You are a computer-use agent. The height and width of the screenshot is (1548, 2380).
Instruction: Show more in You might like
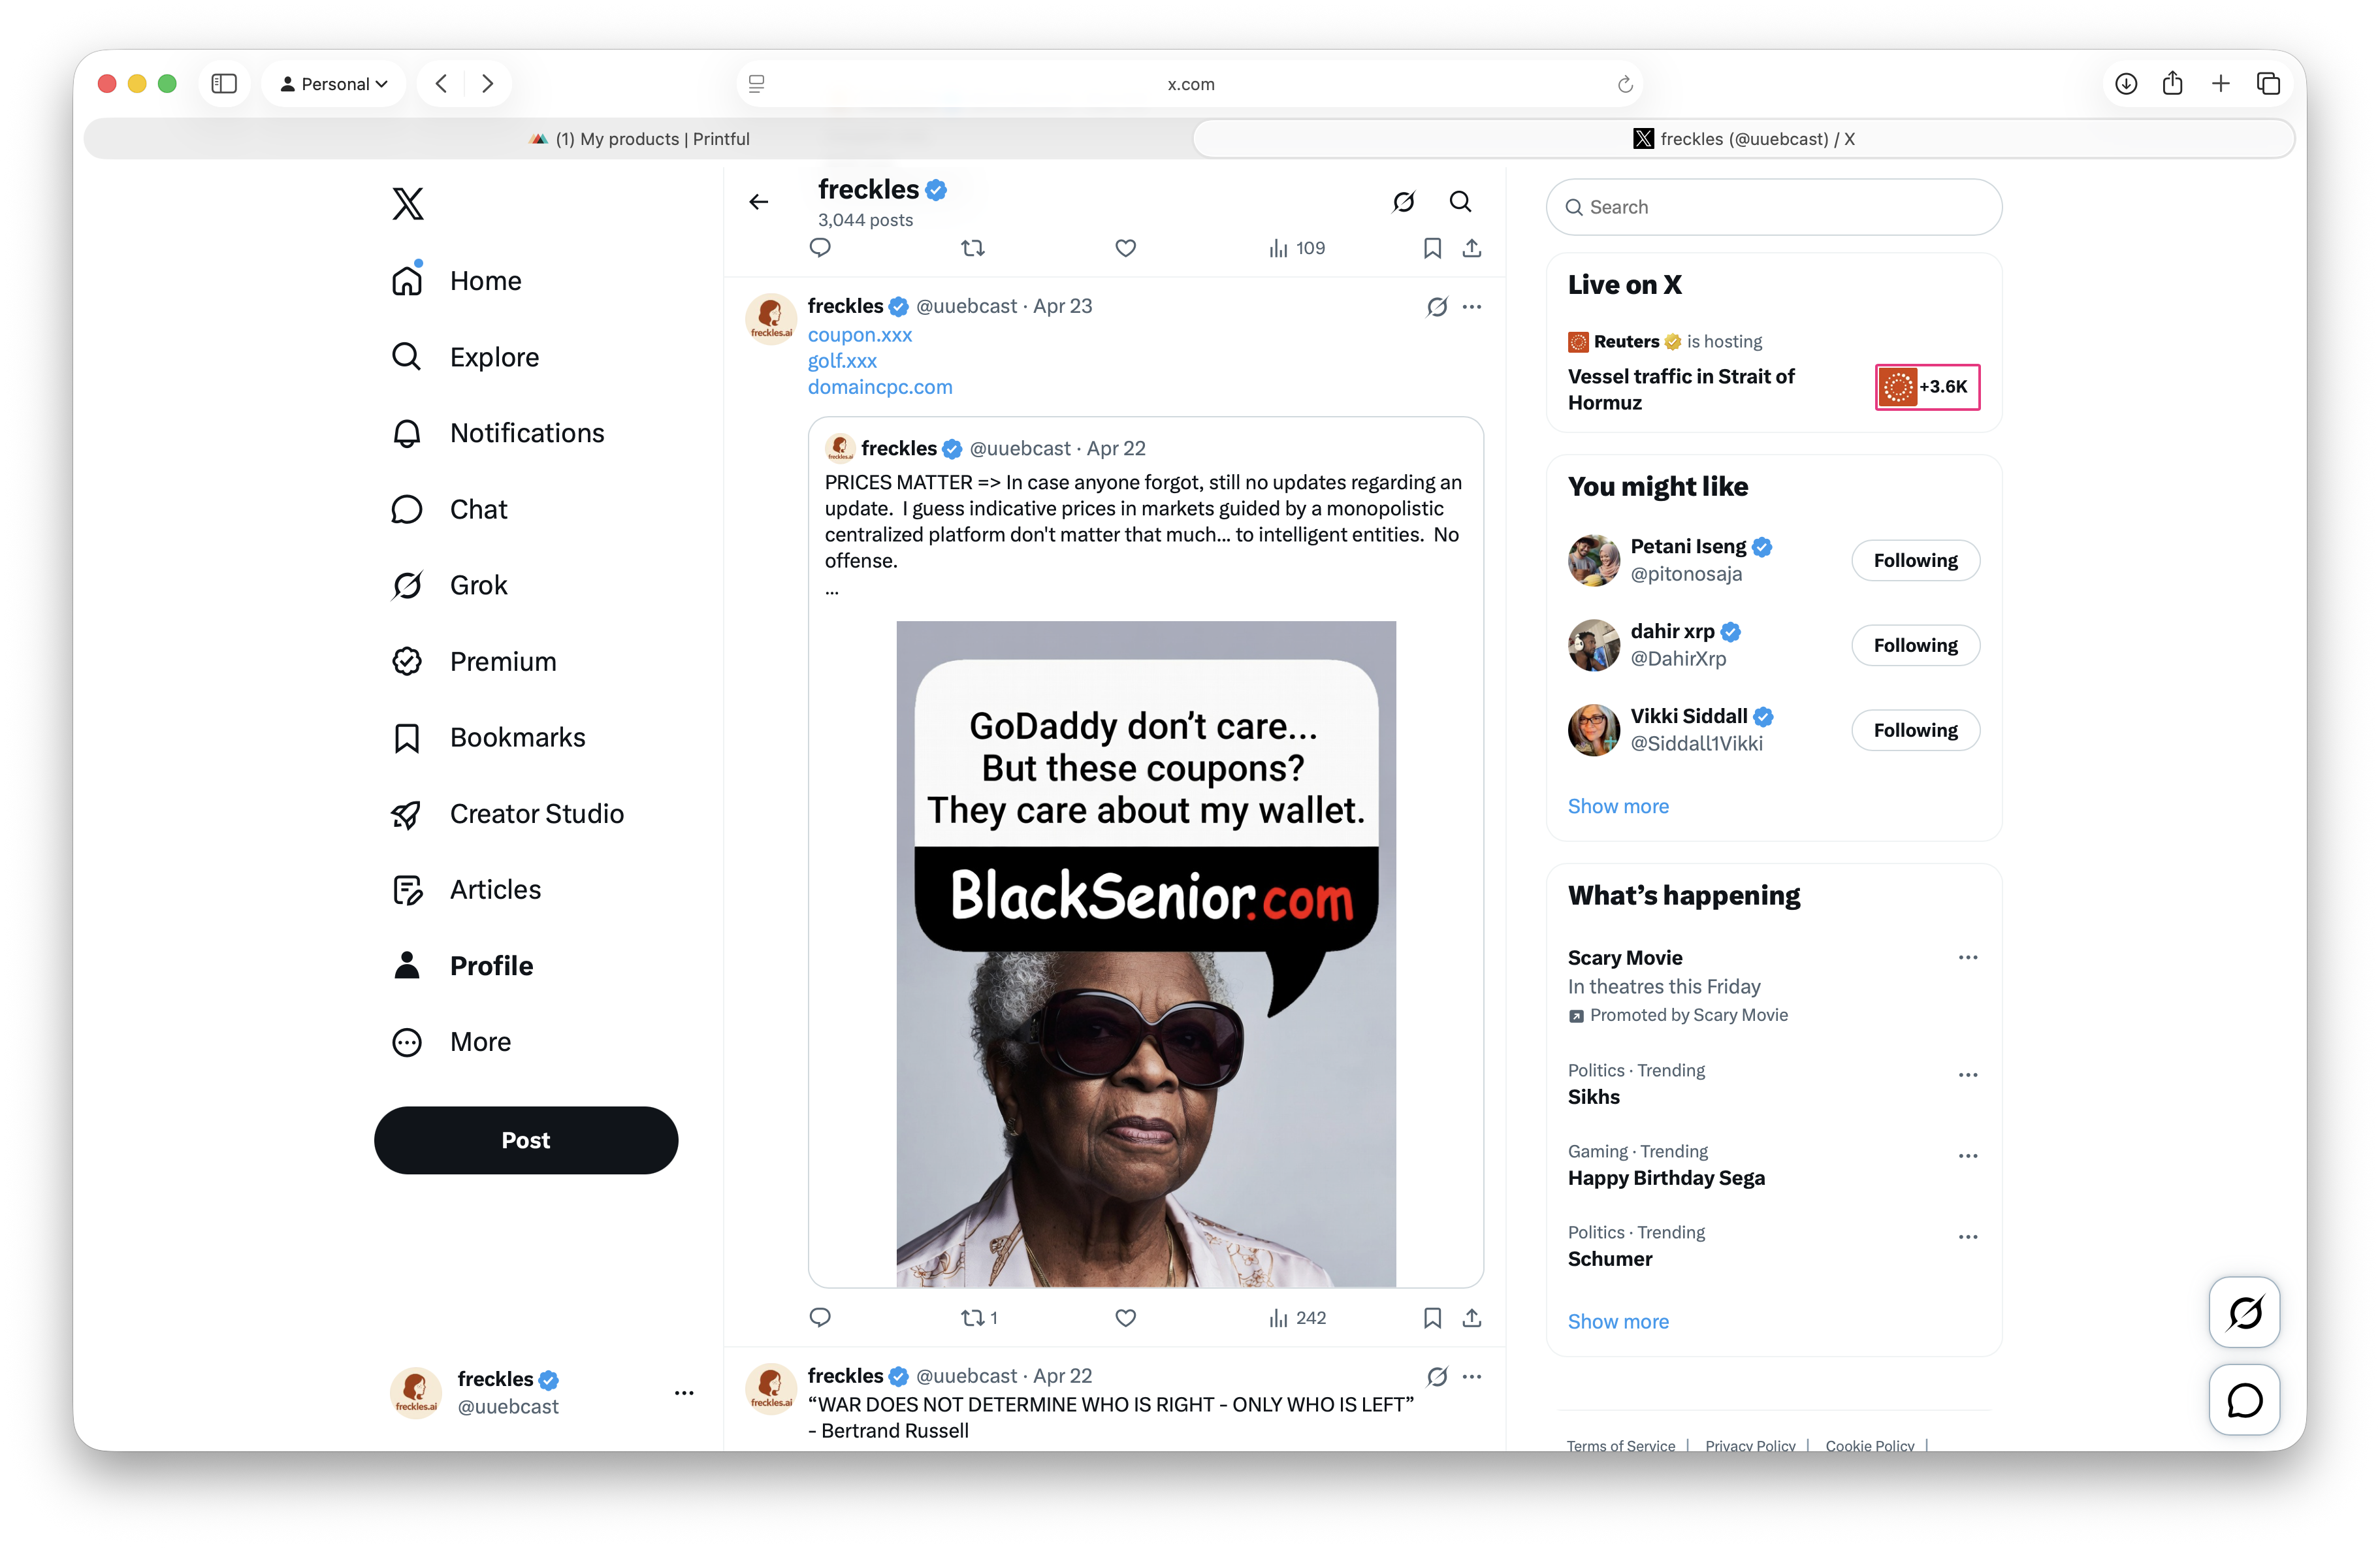click(x=1618, y=806)
